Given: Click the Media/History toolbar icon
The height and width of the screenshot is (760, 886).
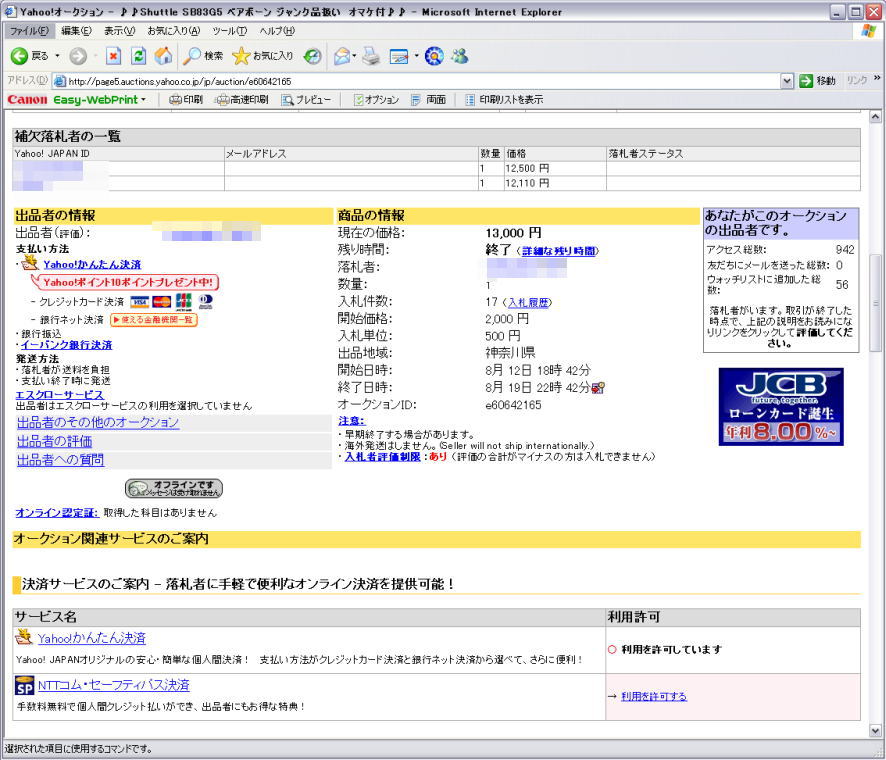Looking at the screenshot, I should tap(312, 55).
